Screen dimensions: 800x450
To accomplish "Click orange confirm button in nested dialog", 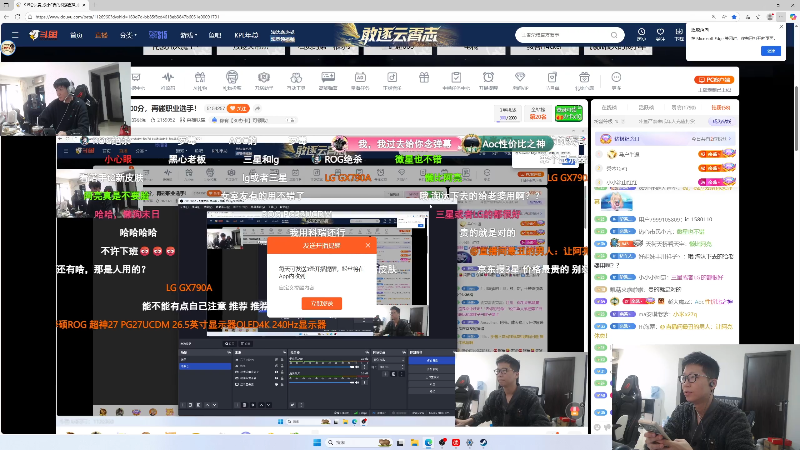I will [321, 303].
